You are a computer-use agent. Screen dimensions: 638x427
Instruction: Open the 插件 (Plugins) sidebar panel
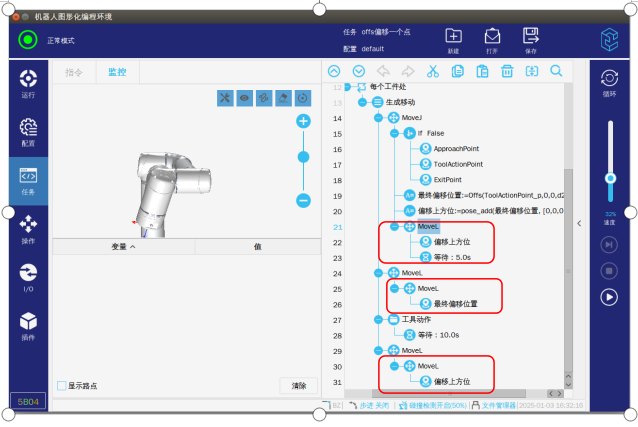click(x=28, y=325)
